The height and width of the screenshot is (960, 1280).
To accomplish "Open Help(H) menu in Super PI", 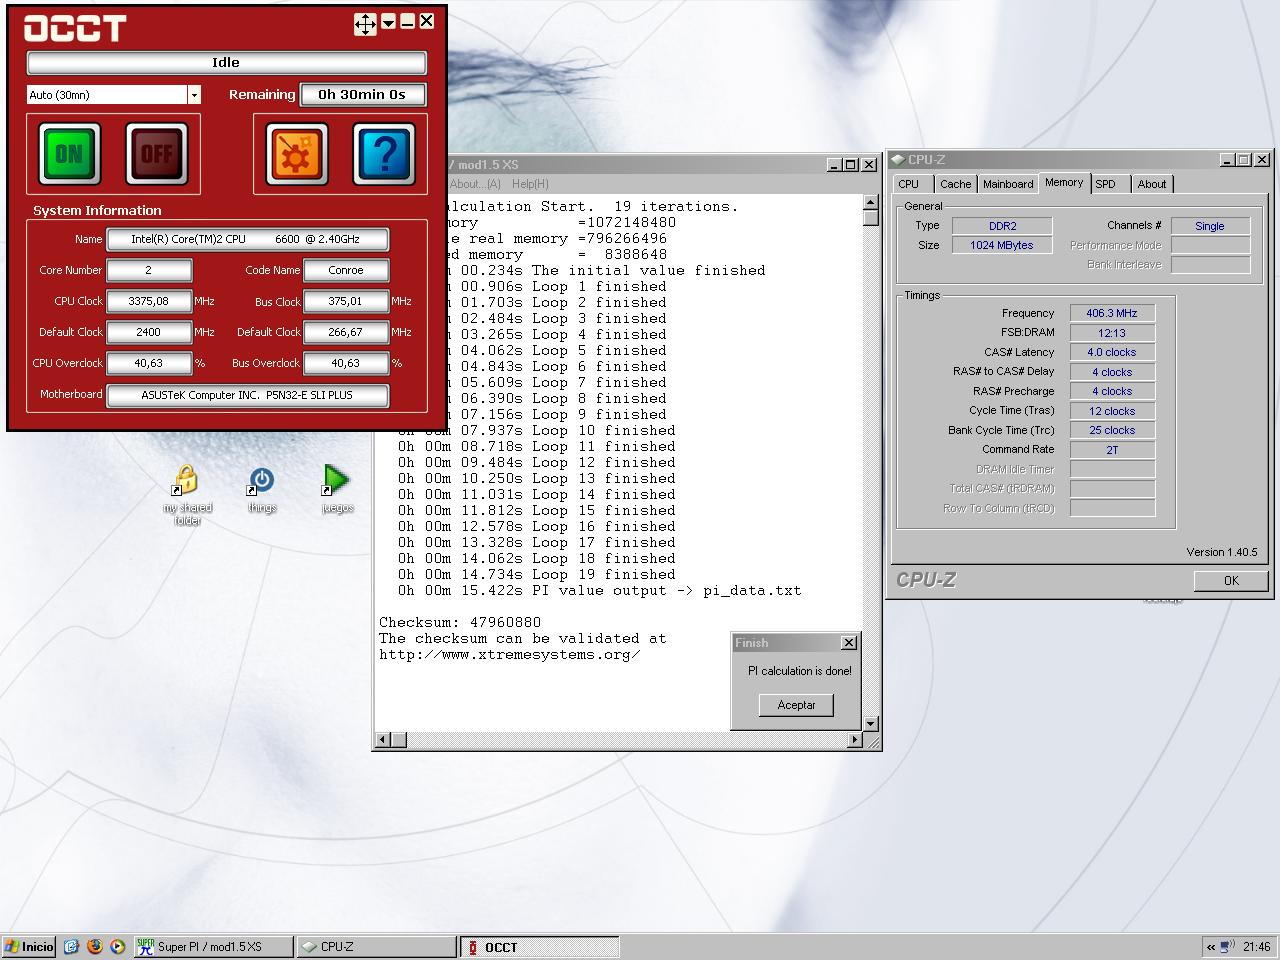I will click(x=530, y=184).
